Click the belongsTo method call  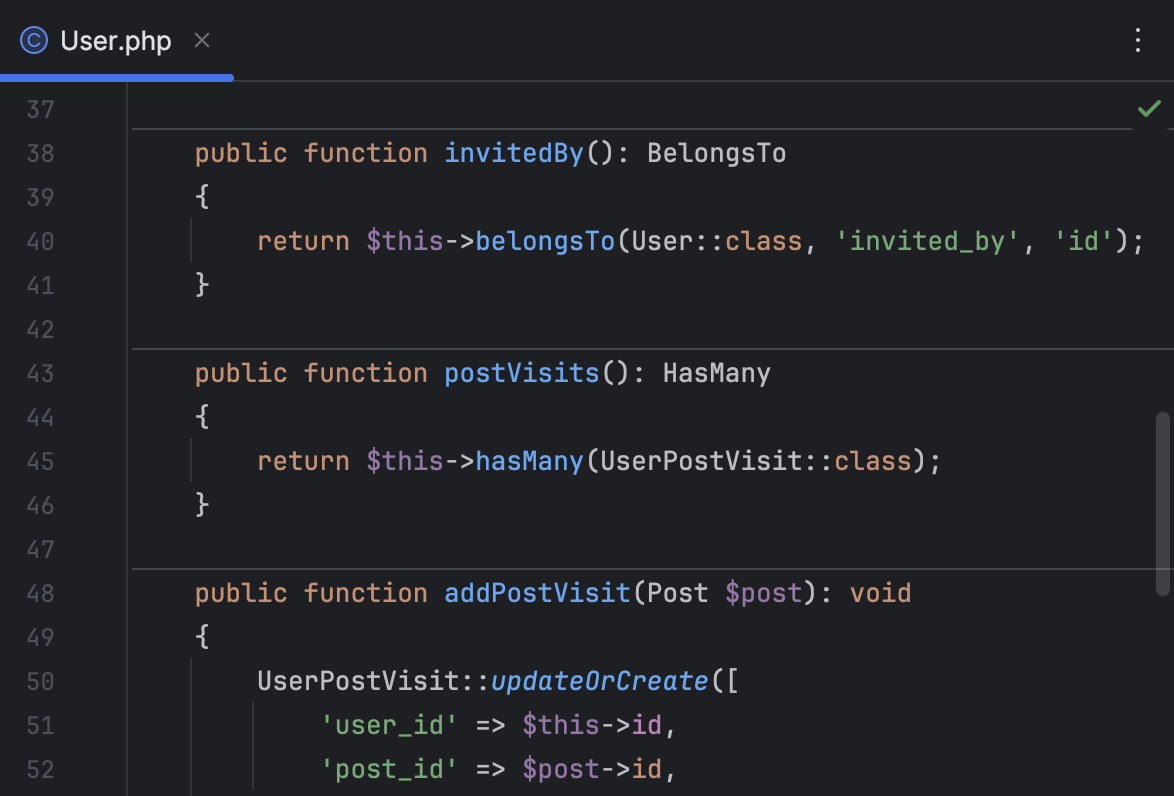pyautogui.click(x=545, y=241)
